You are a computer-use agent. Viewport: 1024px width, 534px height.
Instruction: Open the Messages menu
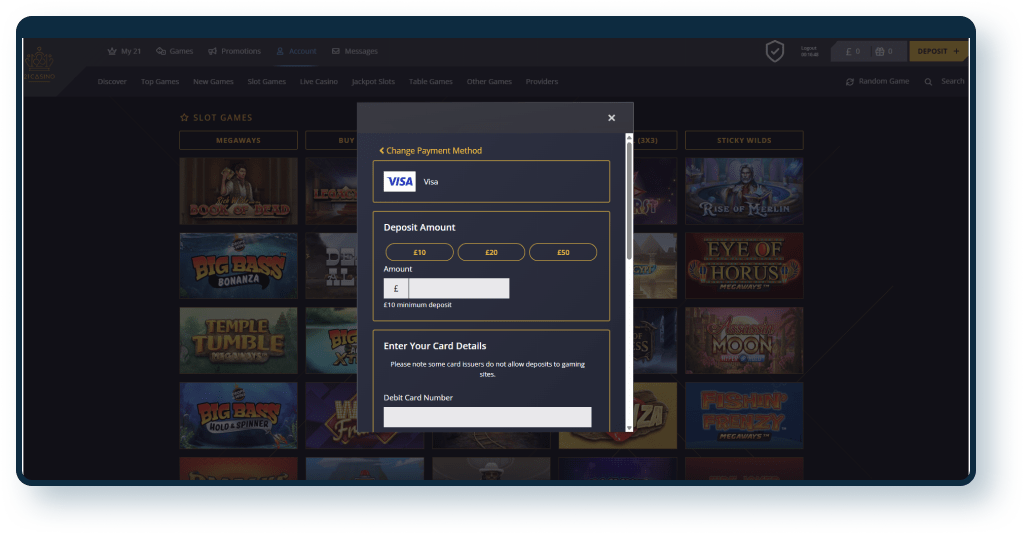[x=355, y=51]
